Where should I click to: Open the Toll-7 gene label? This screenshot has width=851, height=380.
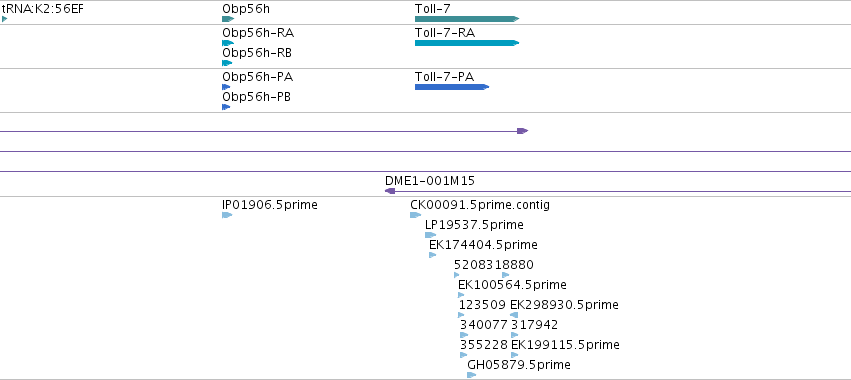pyautogui.click(x=433, y=9)
